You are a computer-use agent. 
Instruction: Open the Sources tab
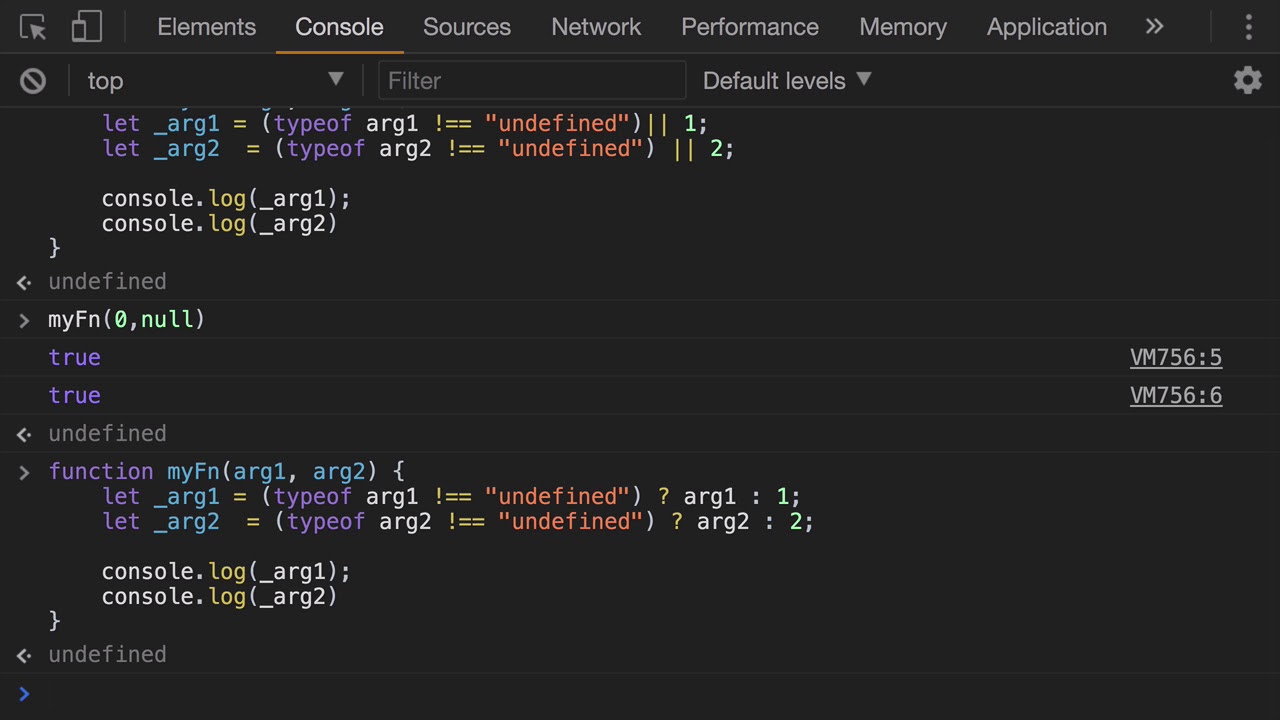(x=467, y=27)
